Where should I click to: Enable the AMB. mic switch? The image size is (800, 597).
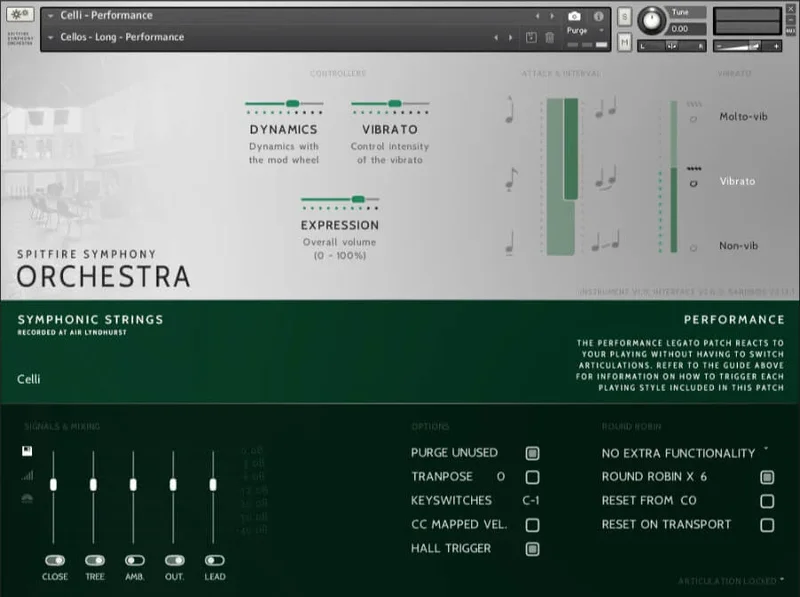coord(135,560)
